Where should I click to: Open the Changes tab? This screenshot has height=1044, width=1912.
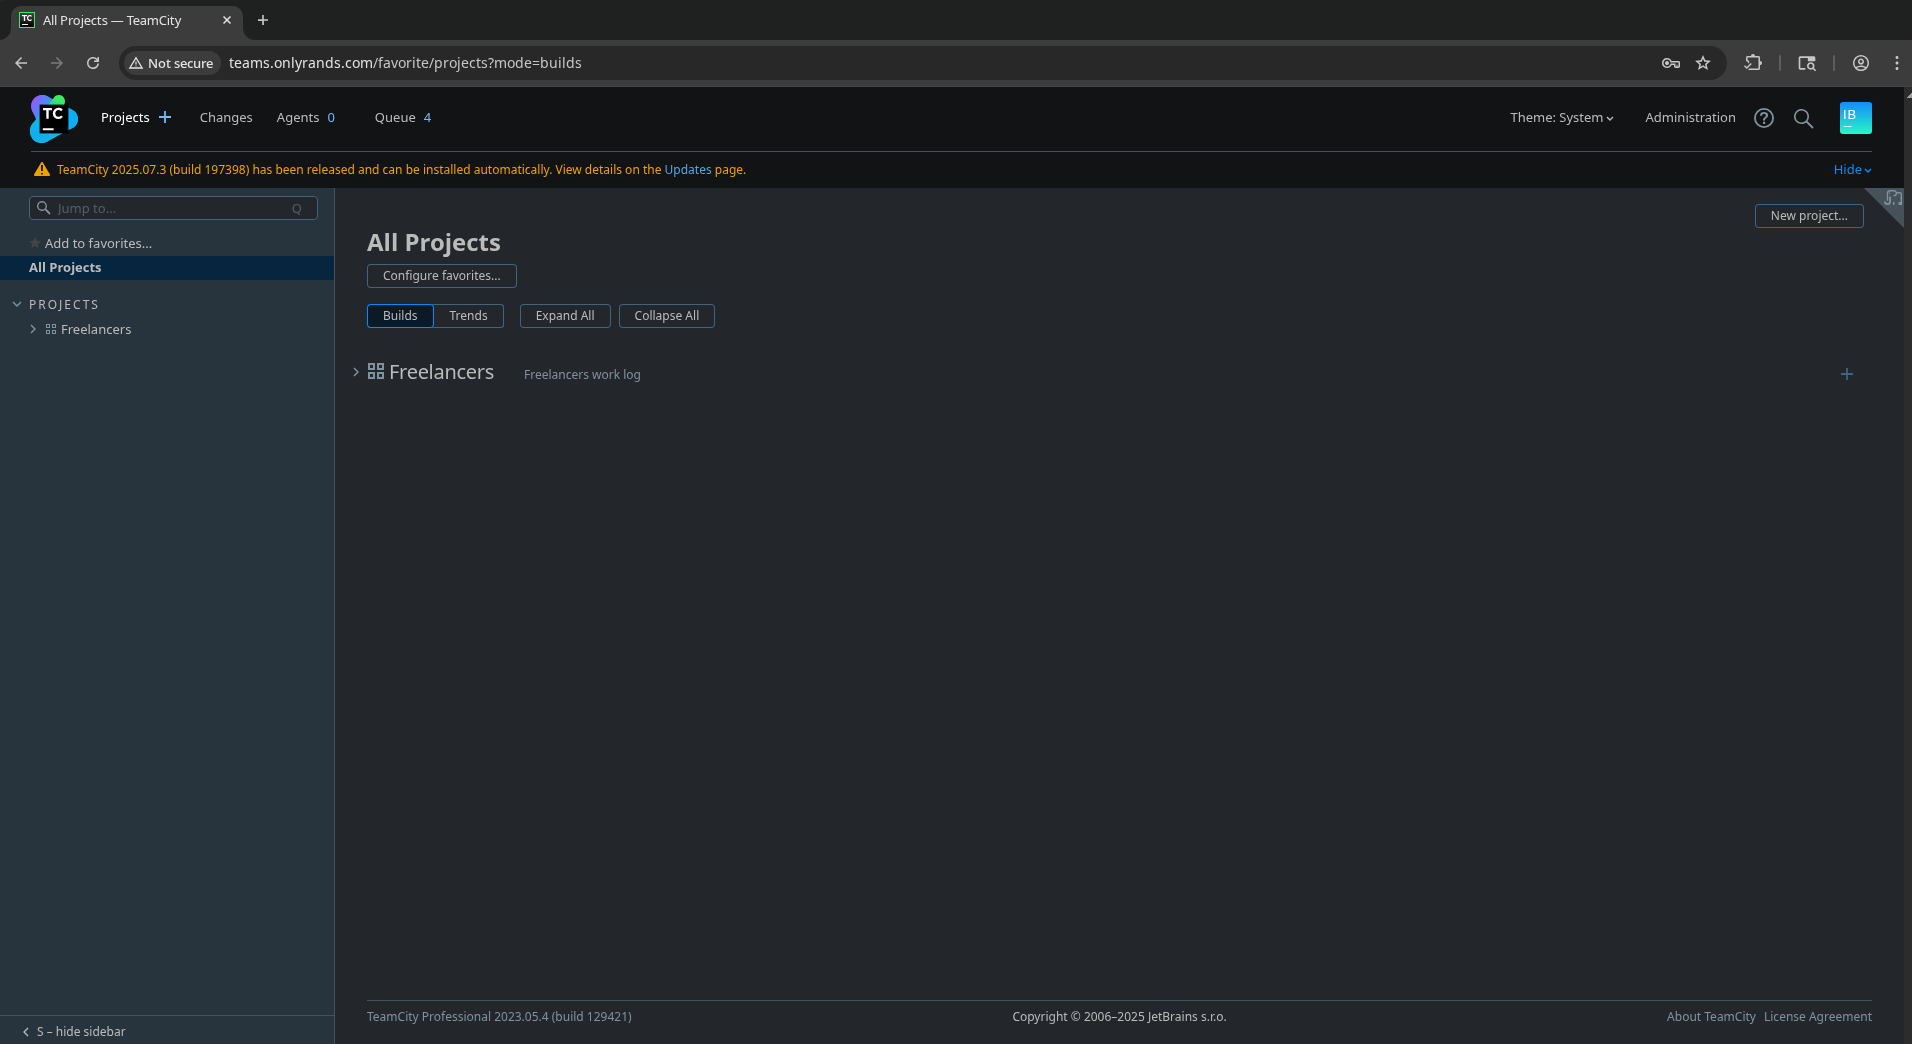point(226,118)
